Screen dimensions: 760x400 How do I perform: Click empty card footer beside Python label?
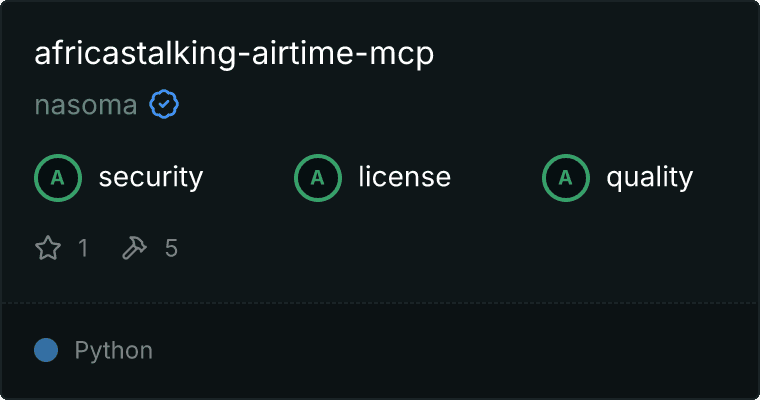coord(456,351)
